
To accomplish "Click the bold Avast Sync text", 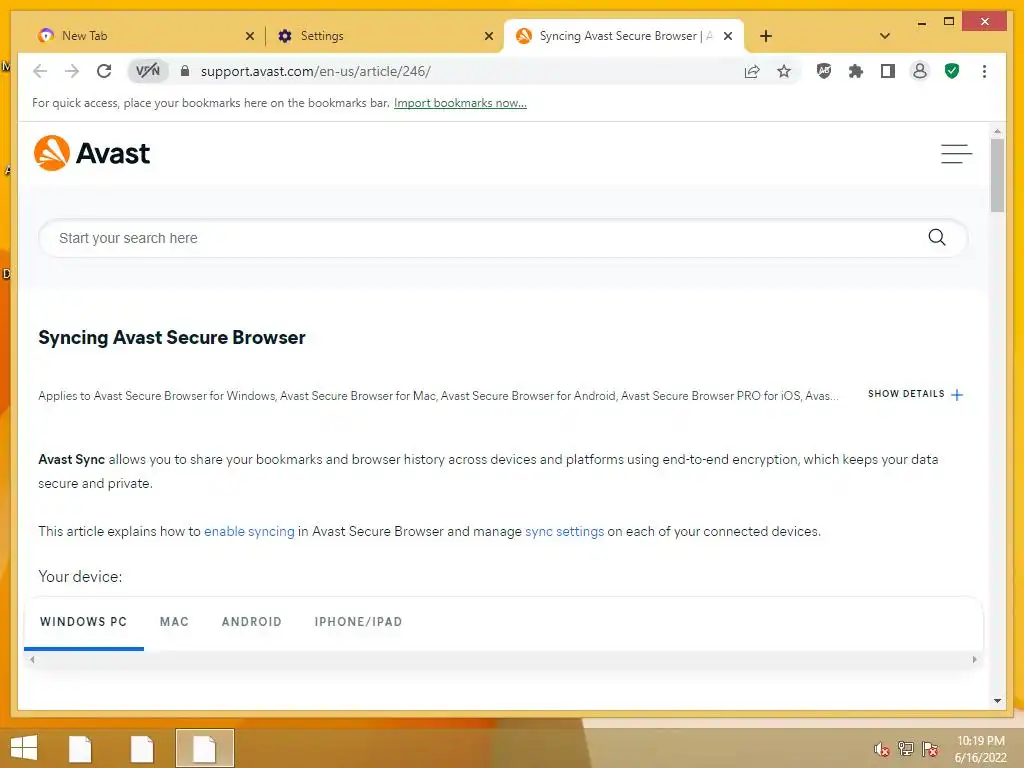I will point(71,460).
